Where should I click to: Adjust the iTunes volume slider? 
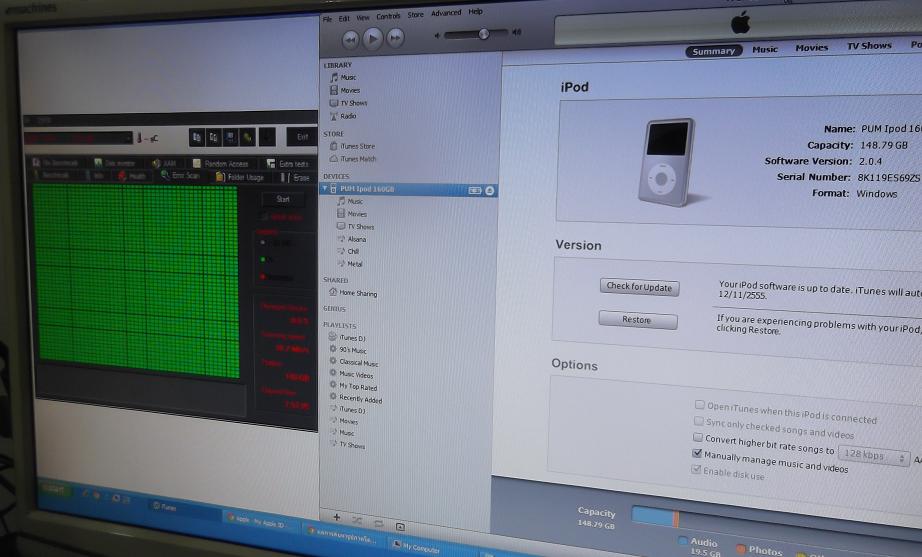coord(483,34)
